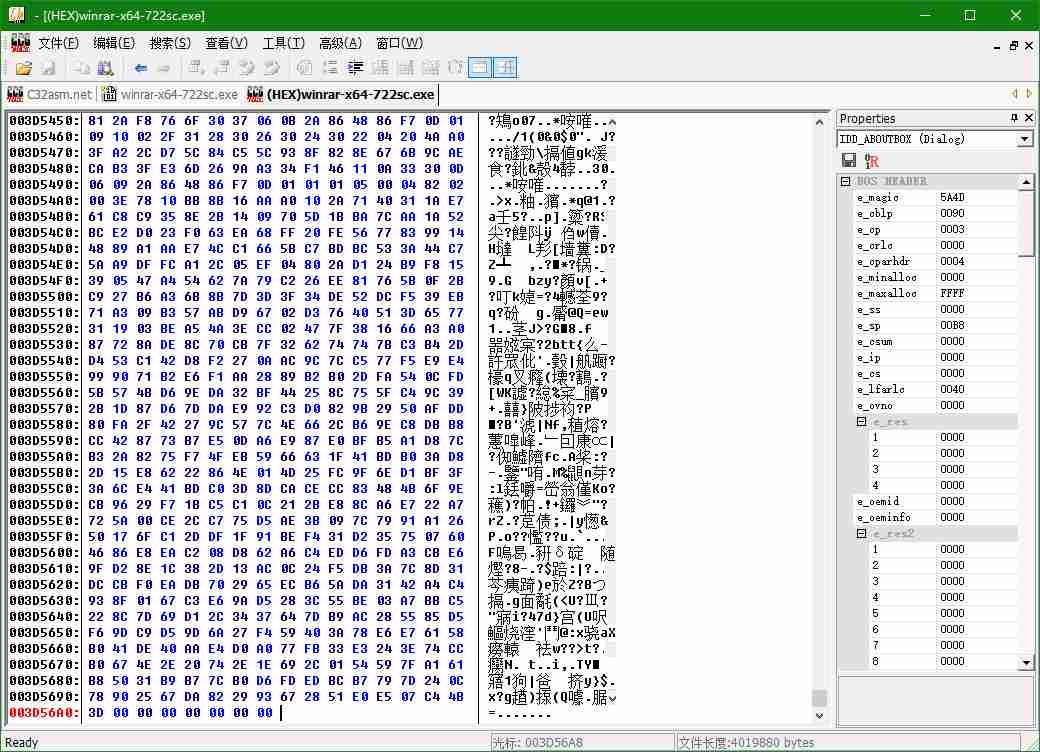Go back with the blue left arrow
Image resolution: width=1040 pixels, height=752 pixels.
tap(141, 68)
